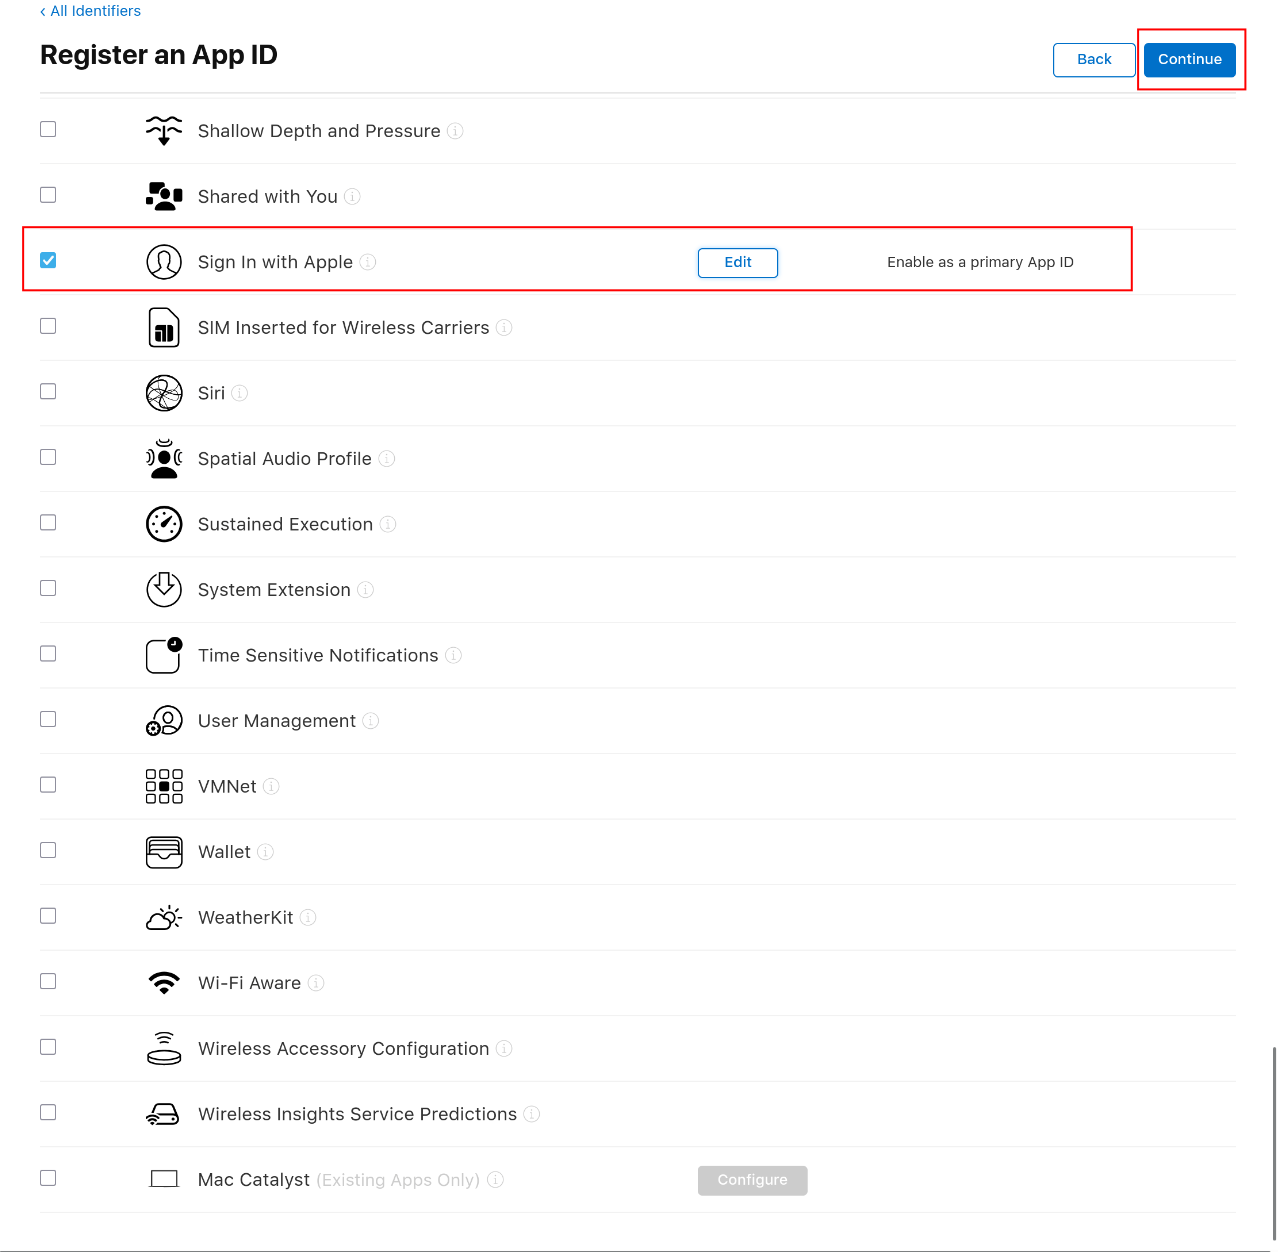Viewport: 1278px width, 1252px height.
Task: Click the Shared with You icon
Action: 163,196
